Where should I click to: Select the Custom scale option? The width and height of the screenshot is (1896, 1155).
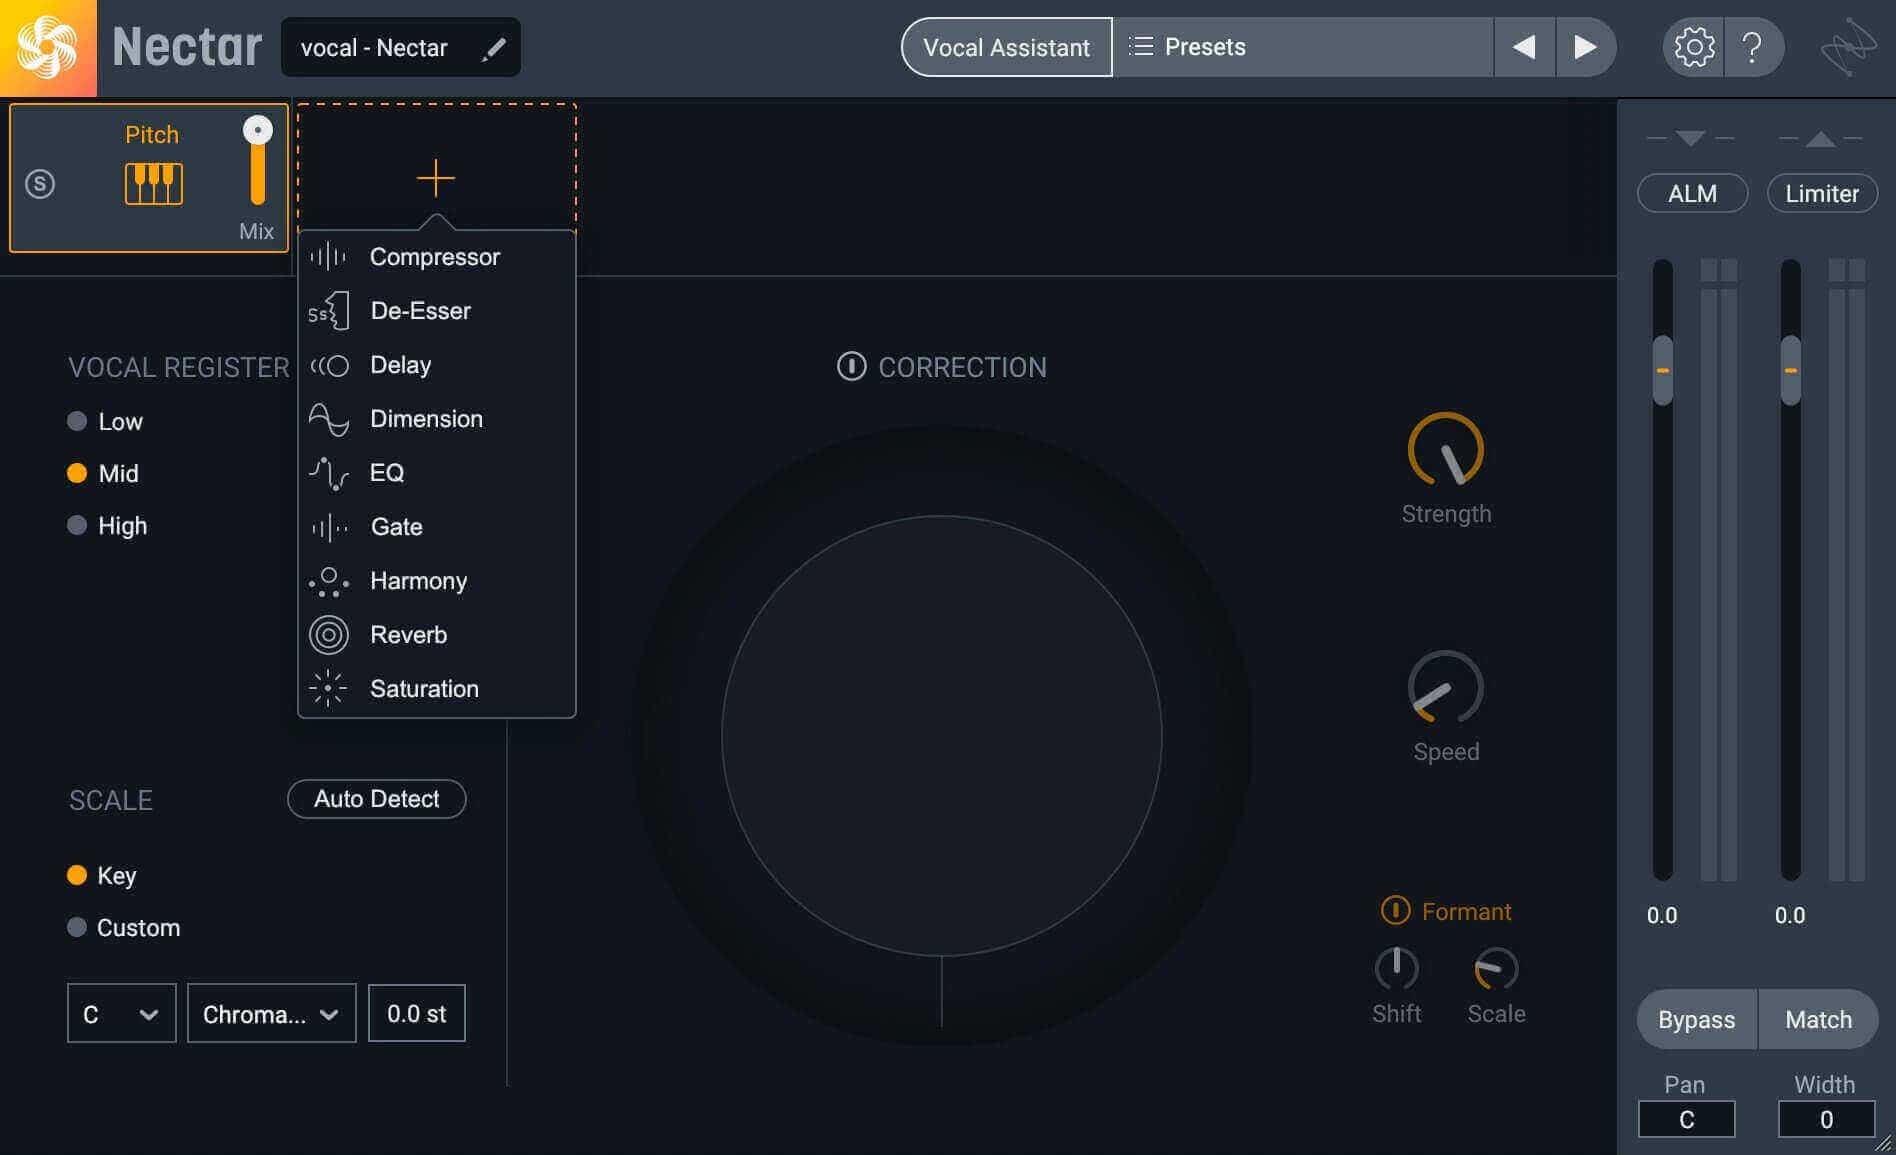tap(124, 927)
